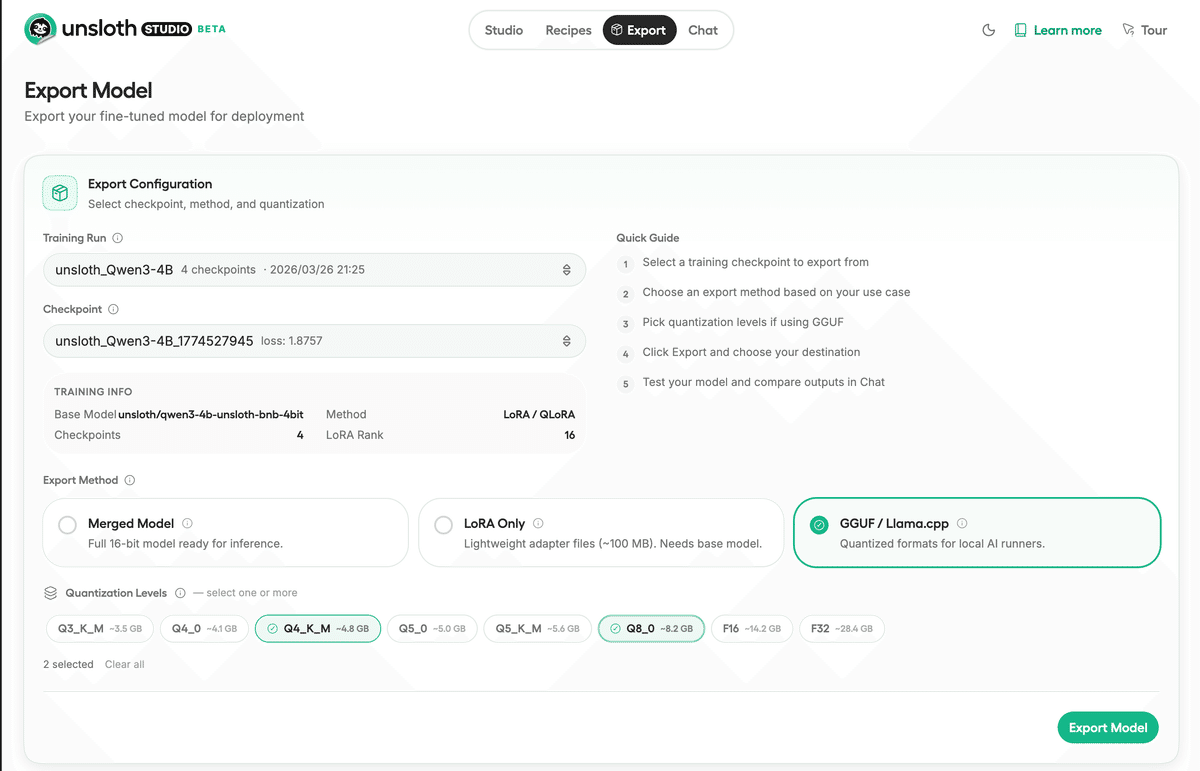Switch to the Studio tab
1200x771 pixels.
click(504, 30)
